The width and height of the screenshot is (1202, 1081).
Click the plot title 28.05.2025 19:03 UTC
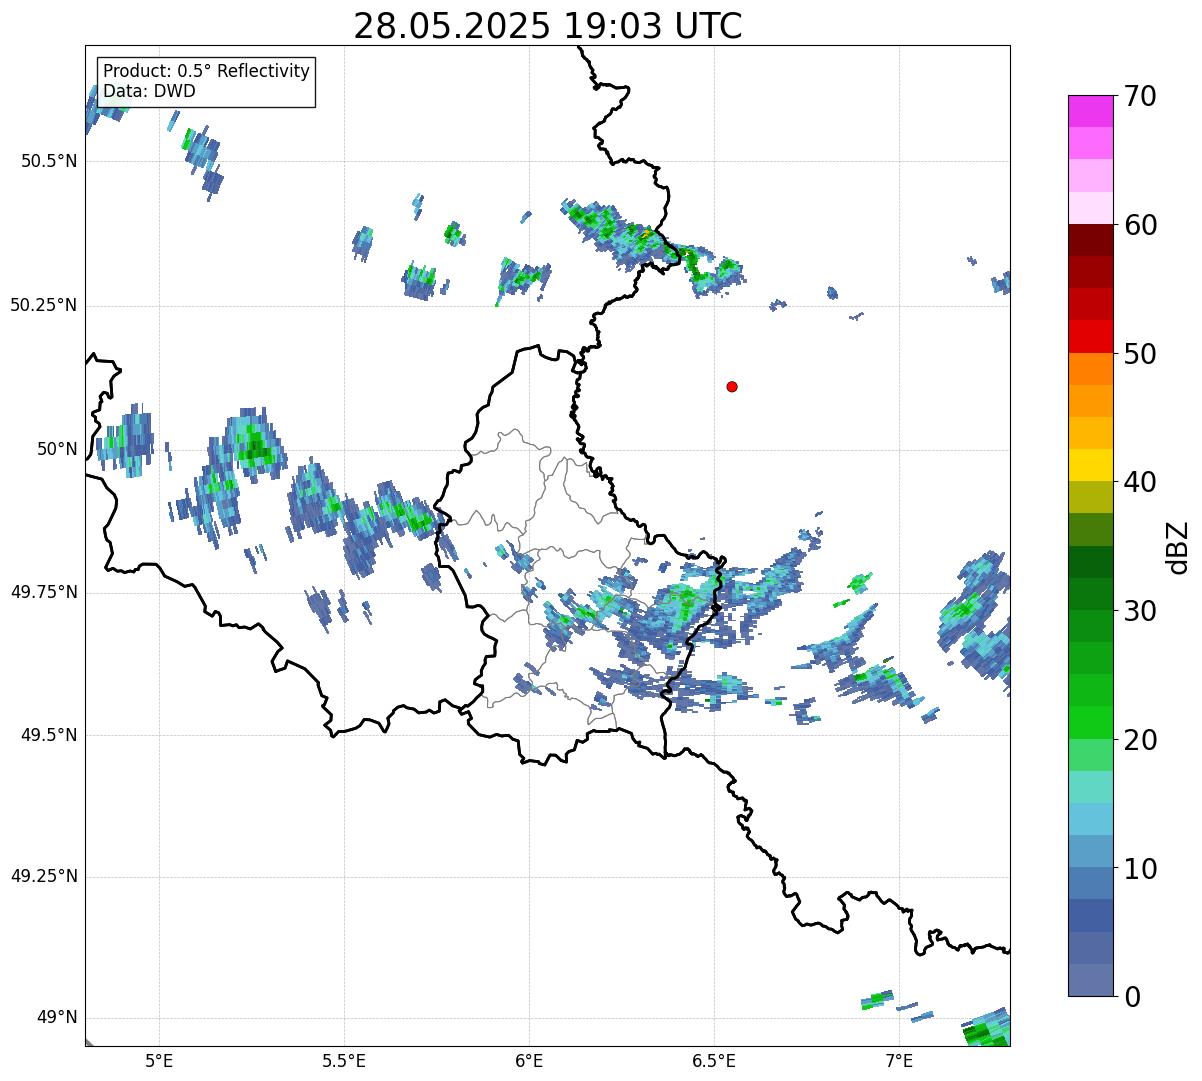(548, 26)
